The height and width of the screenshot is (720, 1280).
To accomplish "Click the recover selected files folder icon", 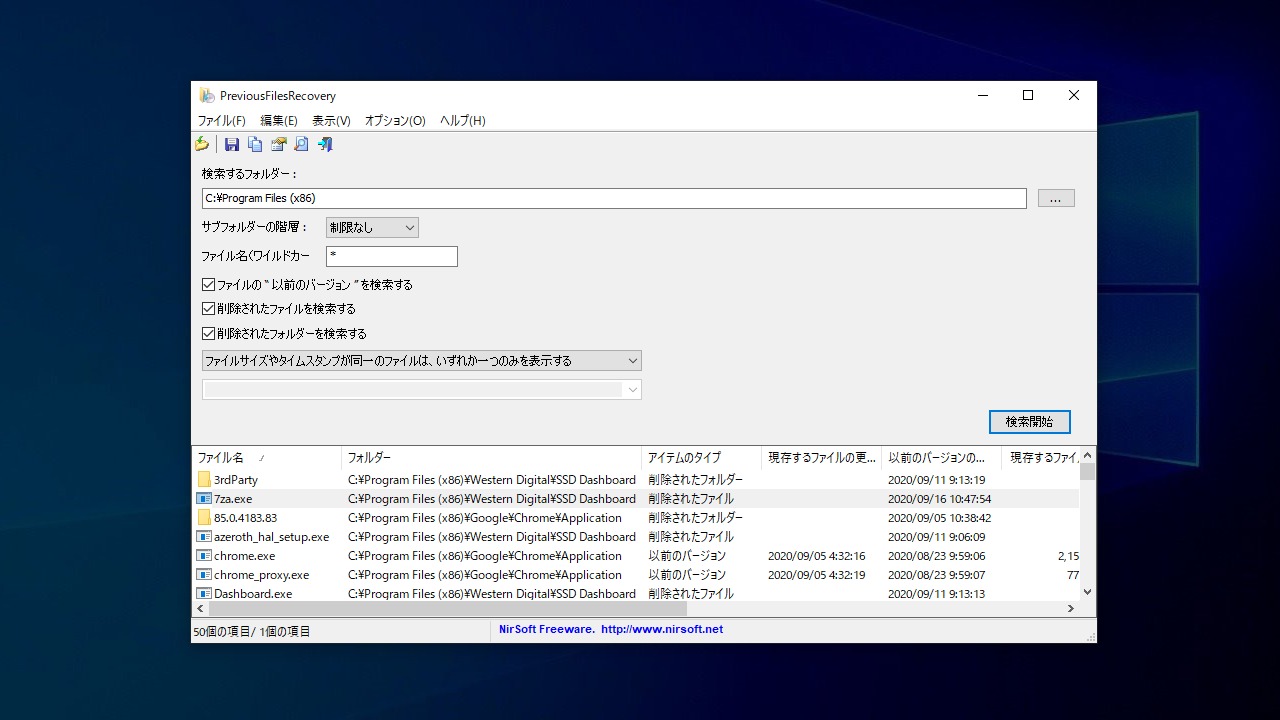I will tap(202, 144).
